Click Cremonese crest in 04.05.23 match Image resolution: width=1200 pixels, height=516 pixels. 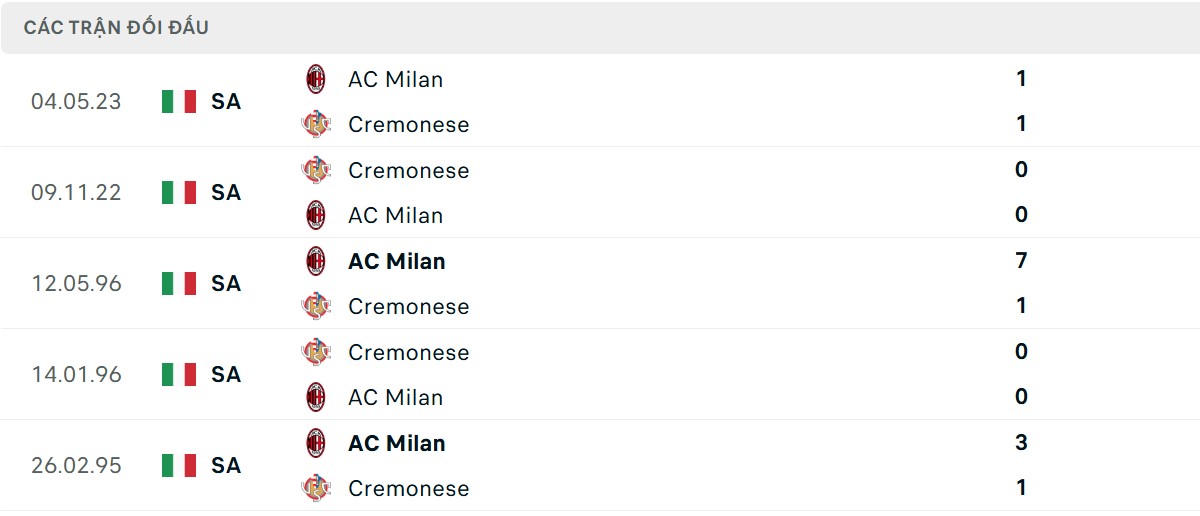click(x=316, y=124)
